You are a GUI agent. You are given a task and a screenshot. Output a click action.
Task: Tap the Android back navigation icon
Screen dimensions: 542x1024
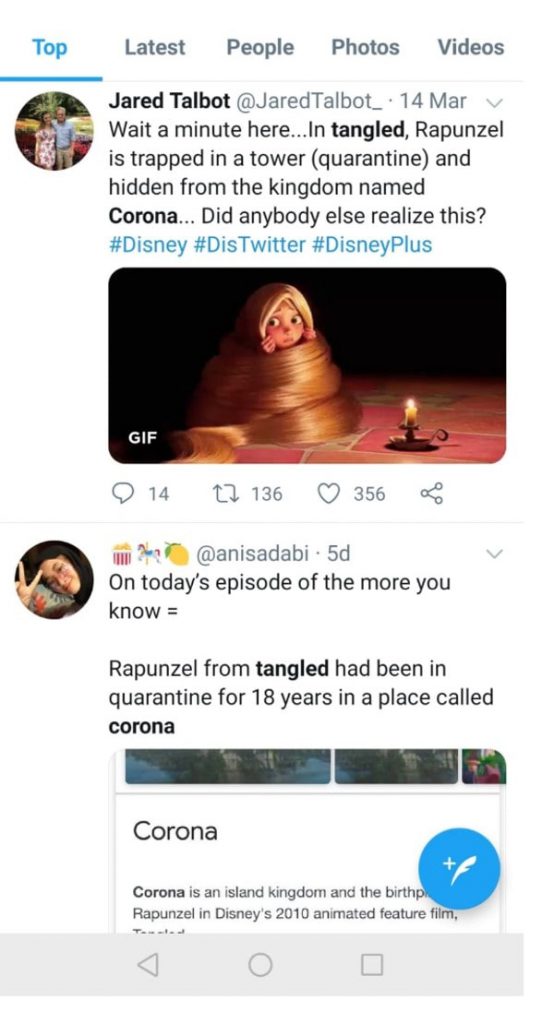[x=148, y=964]
